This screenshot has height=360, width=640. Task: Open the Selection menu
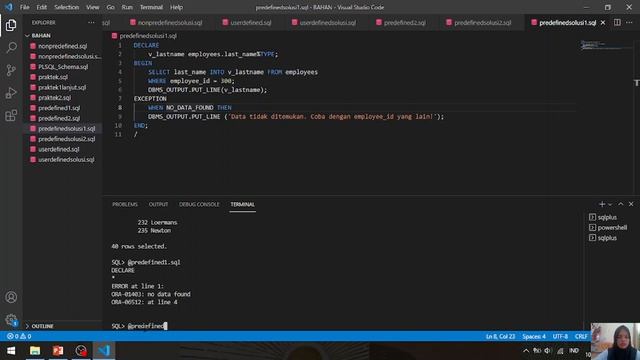[x=66, y=7]
